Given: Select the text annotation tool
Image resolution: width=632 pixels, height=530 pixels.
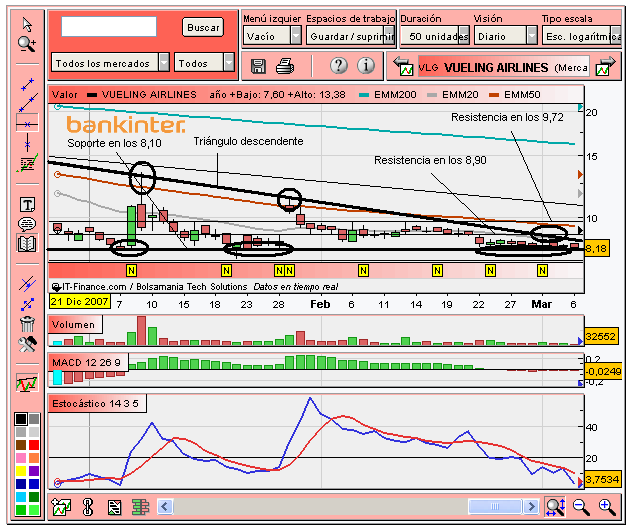Looking at the screenshot, I should [27, 205].
